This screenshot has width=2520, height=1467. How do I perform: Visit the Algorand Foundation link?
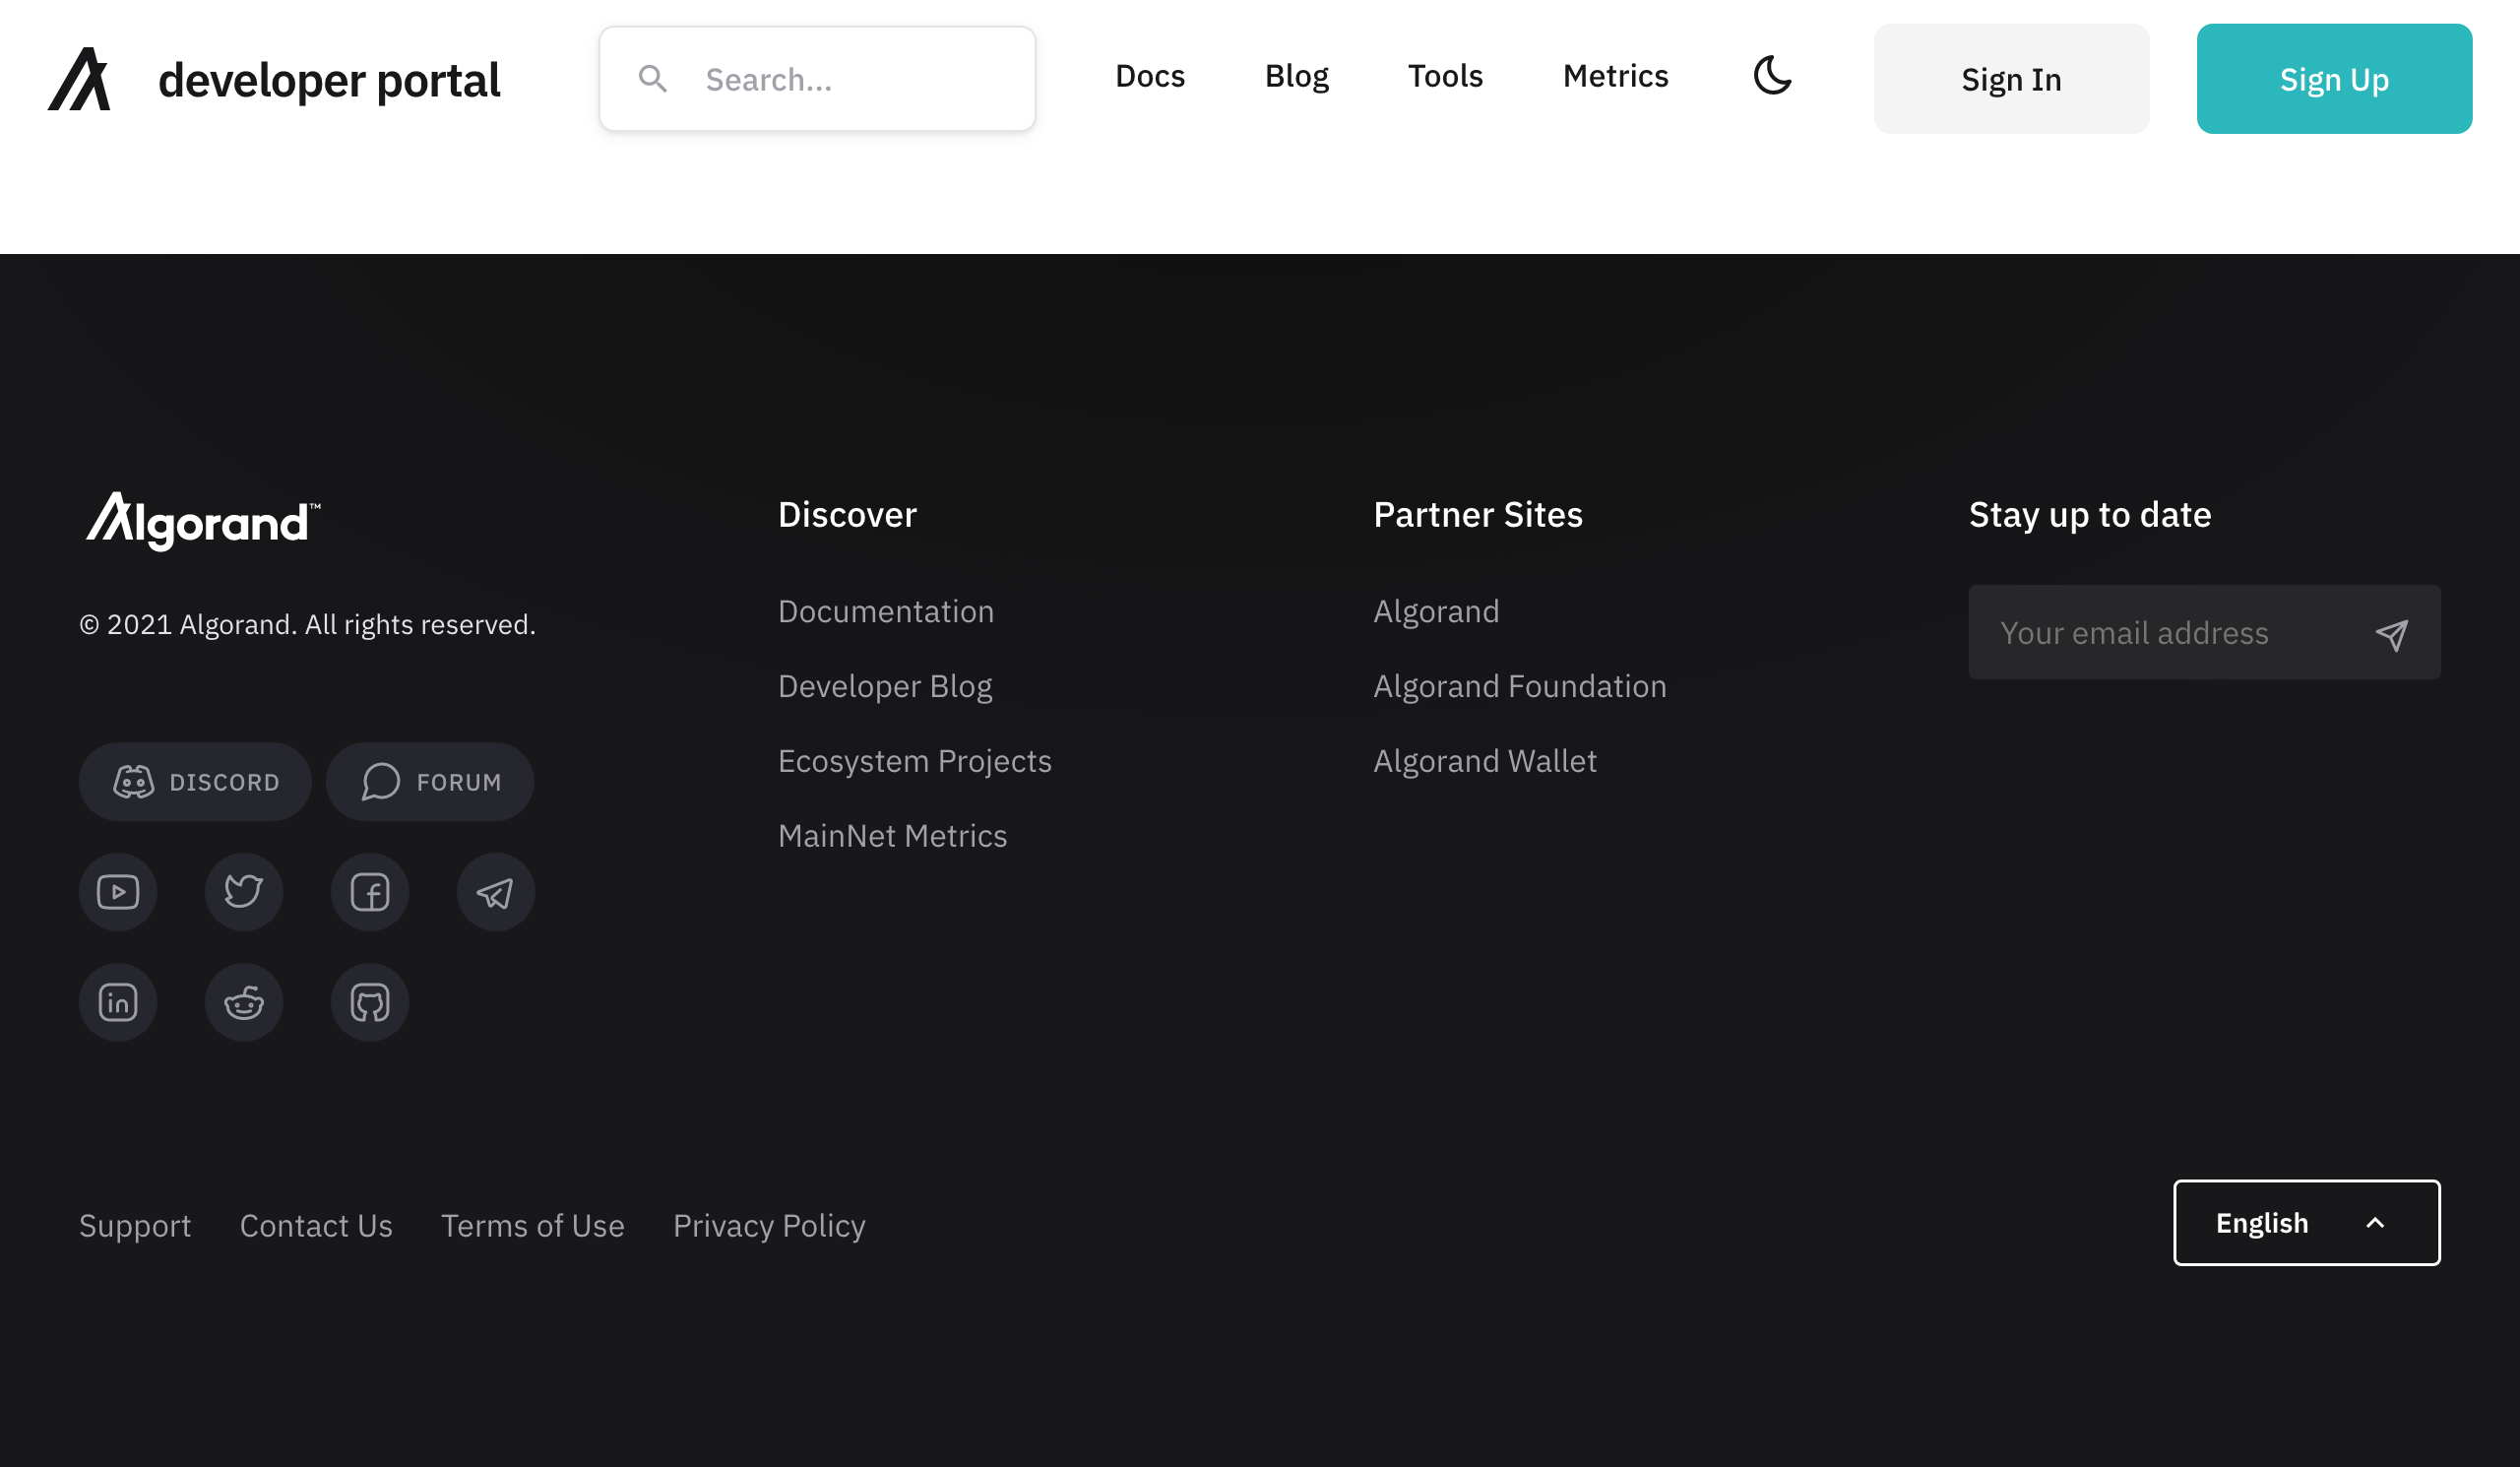click(x=1520, y=686)
